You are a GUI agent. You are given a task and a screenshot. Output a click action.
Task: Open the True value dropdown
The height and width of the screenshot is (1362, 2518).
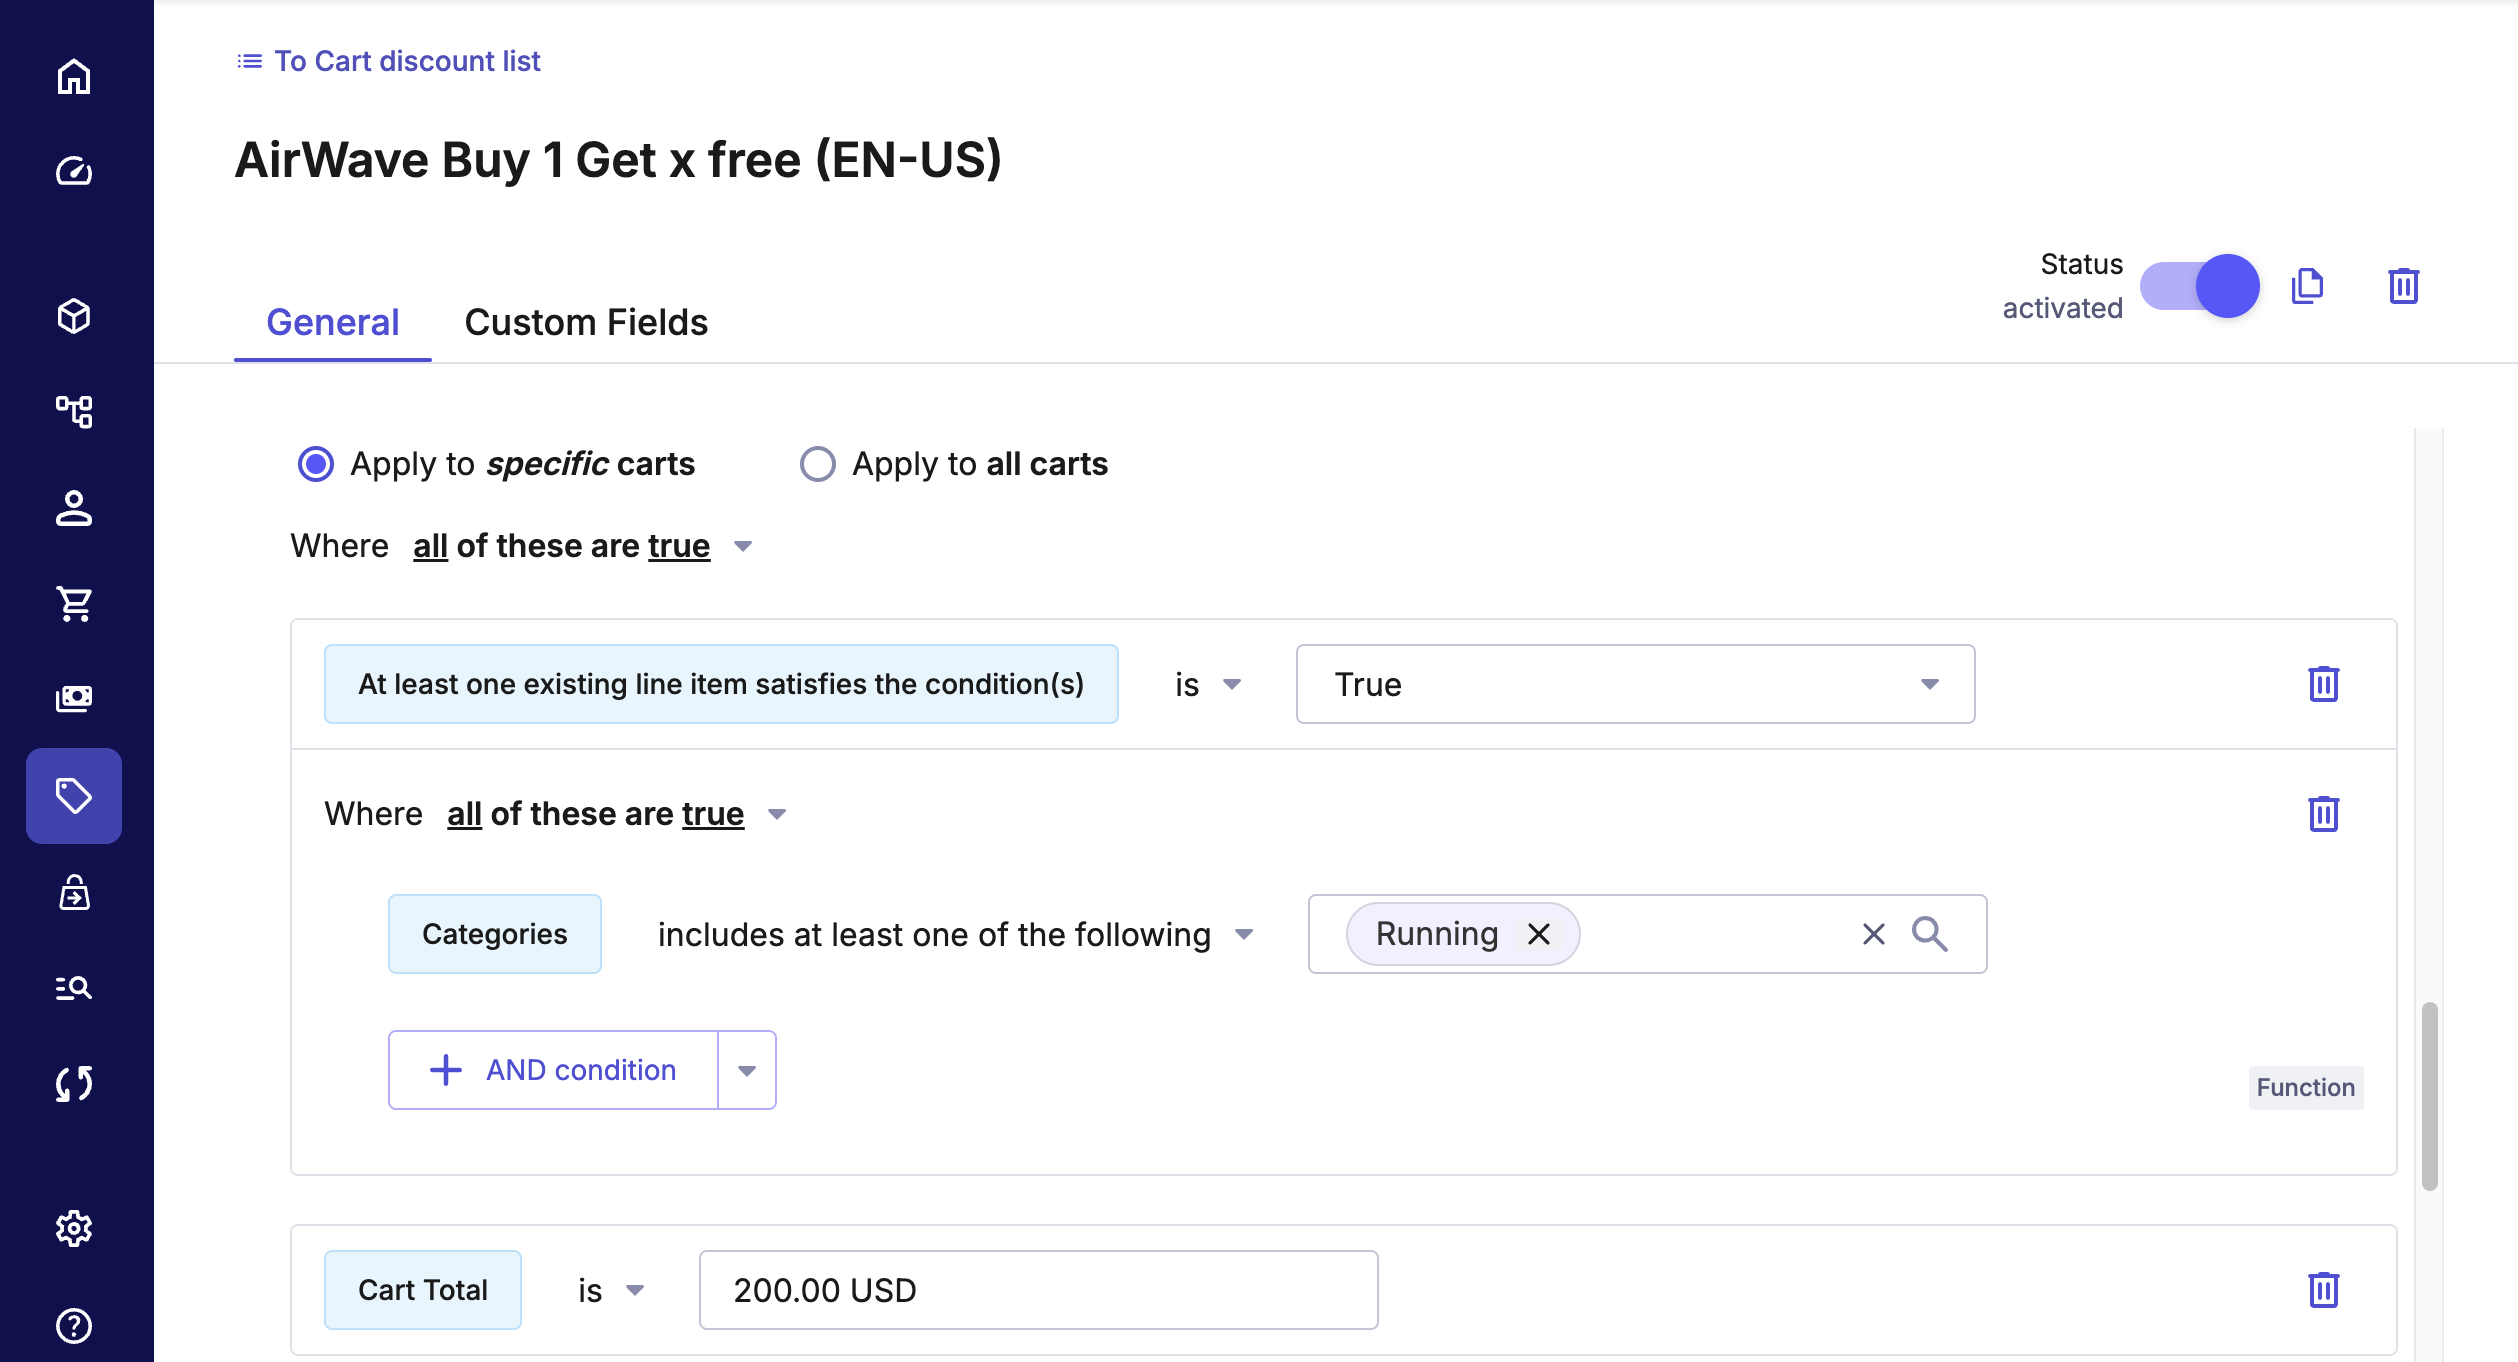pos(1635,684)
